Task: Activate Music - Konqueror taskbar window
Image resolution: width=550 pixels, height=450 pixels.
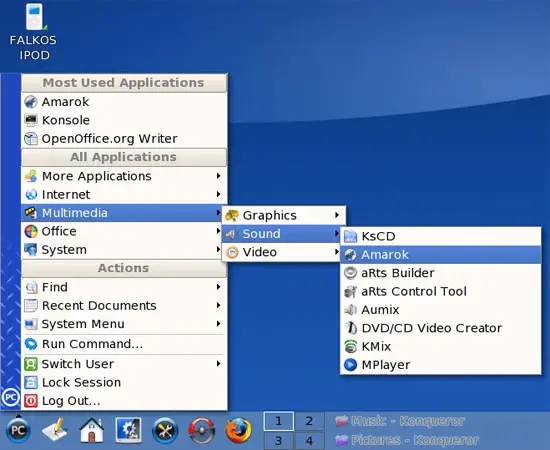Action: [400, 421]
